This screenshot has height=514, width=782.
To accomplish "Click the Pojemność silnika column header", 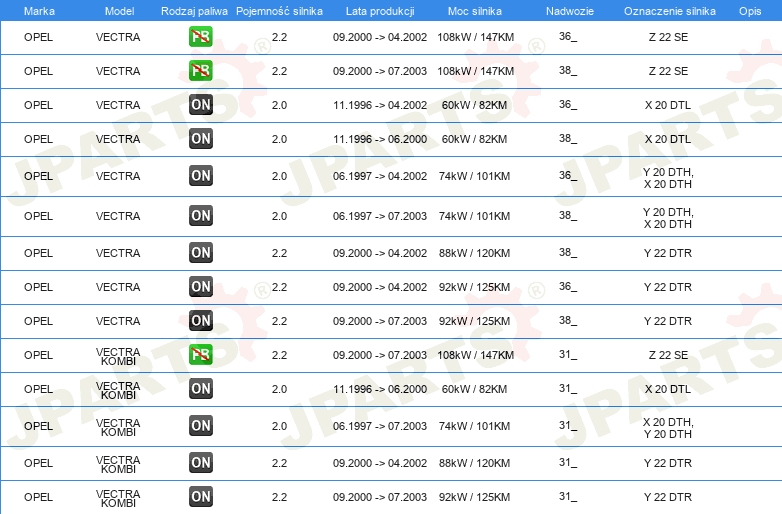I will [279, 11].
